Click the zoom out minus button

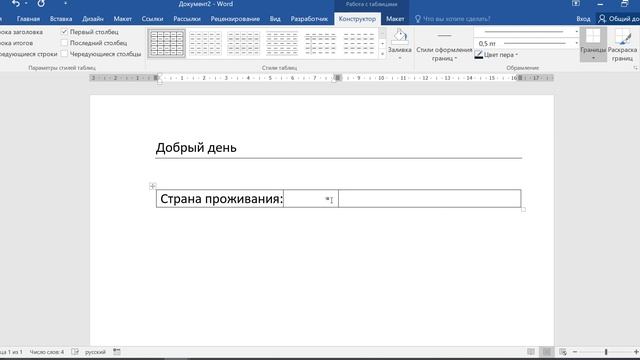pyautogui.click(x=575, y=352)
